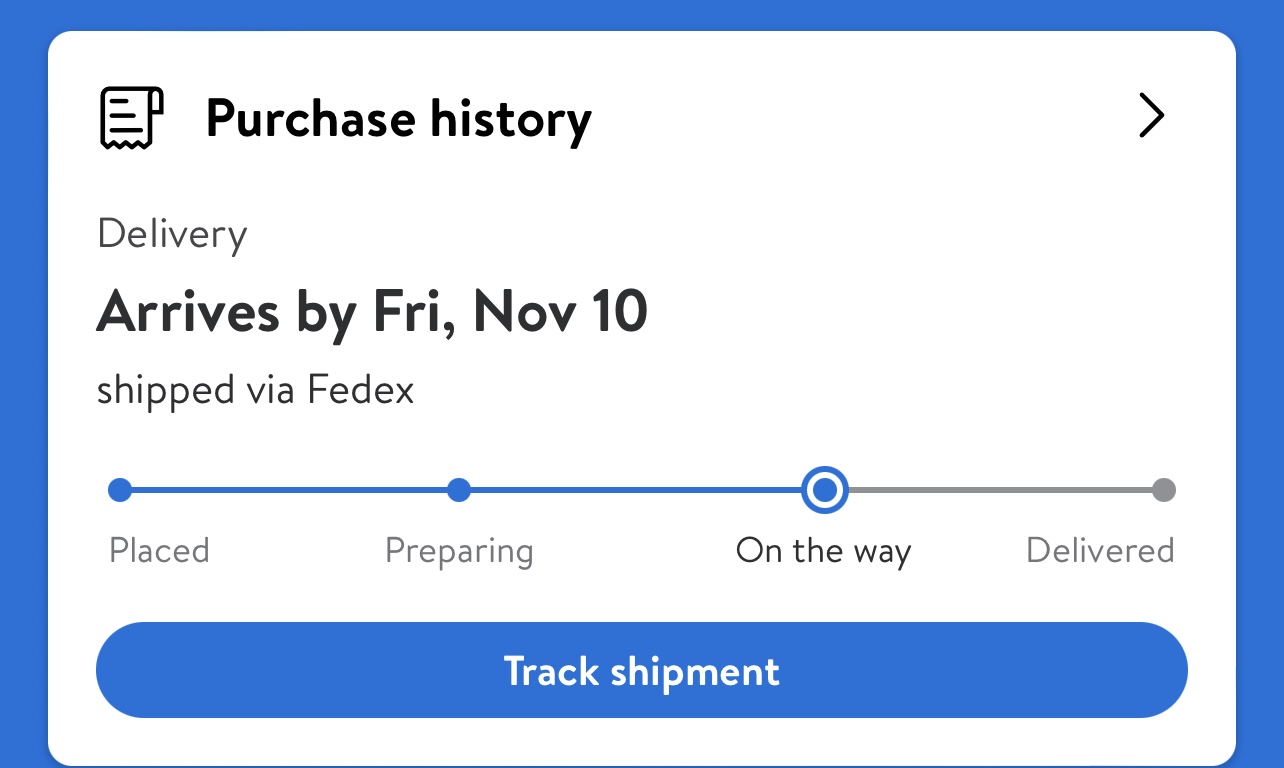Click the Delivery section label
The image size is (1284, 768).
pyautogui.click(x=172, y=236)
